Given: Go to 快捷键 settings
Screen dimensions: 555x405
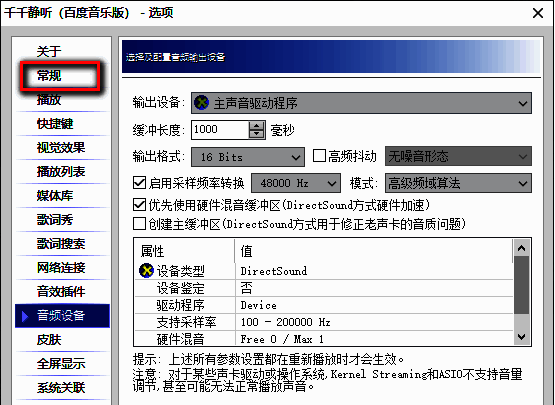Looking at the screenshot, I should point(55,124).
